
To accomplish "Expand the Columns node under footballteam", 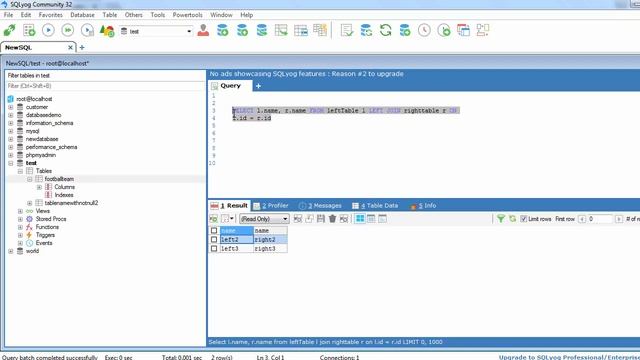I will point(39,187).
